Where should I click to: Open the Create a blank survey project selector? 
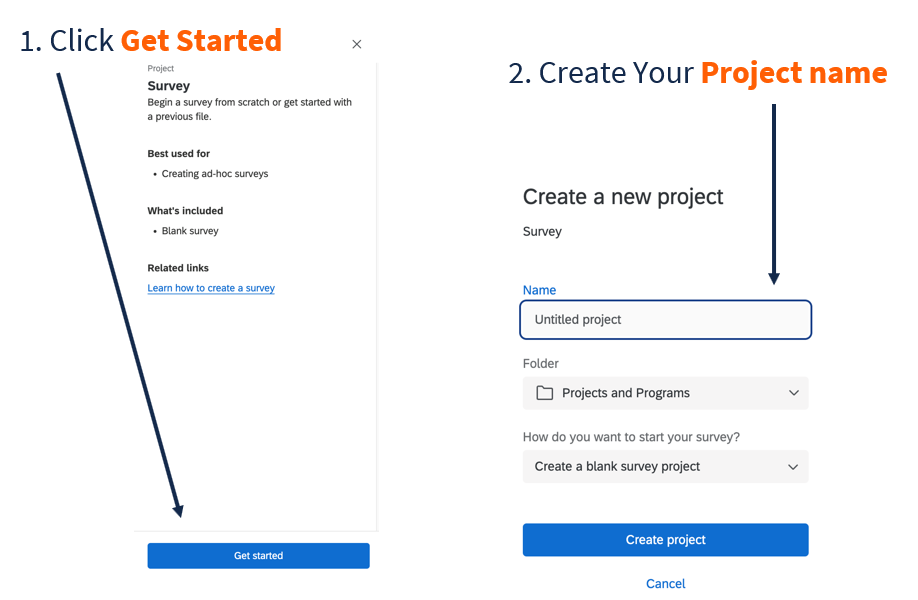pos(665,466)
